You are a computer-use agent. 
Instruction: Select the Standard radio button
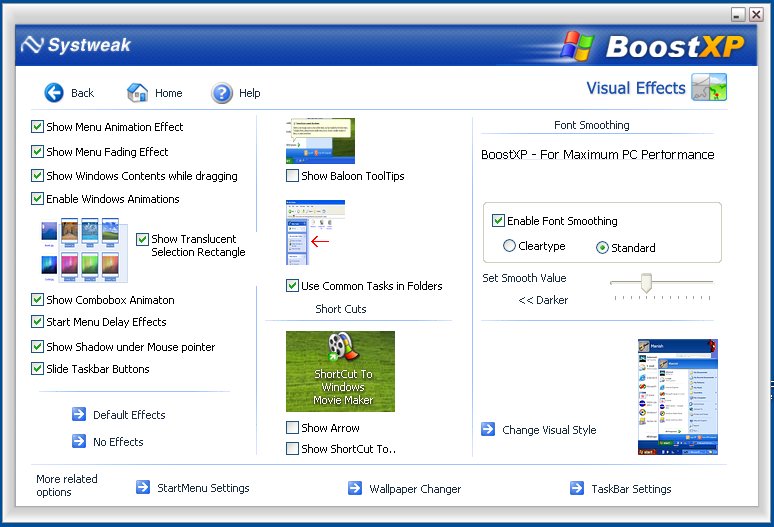pyautogui.click(x=602, y=248)
